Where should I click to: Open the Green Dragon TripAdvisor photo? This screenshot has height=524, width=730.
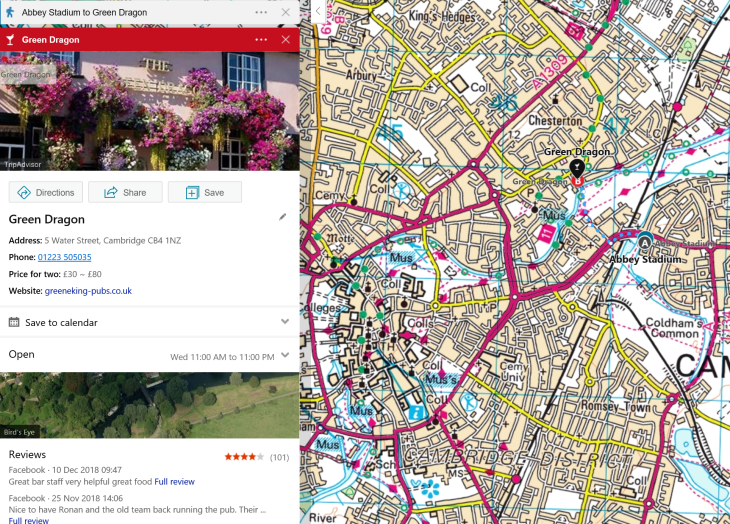point(149,110)
